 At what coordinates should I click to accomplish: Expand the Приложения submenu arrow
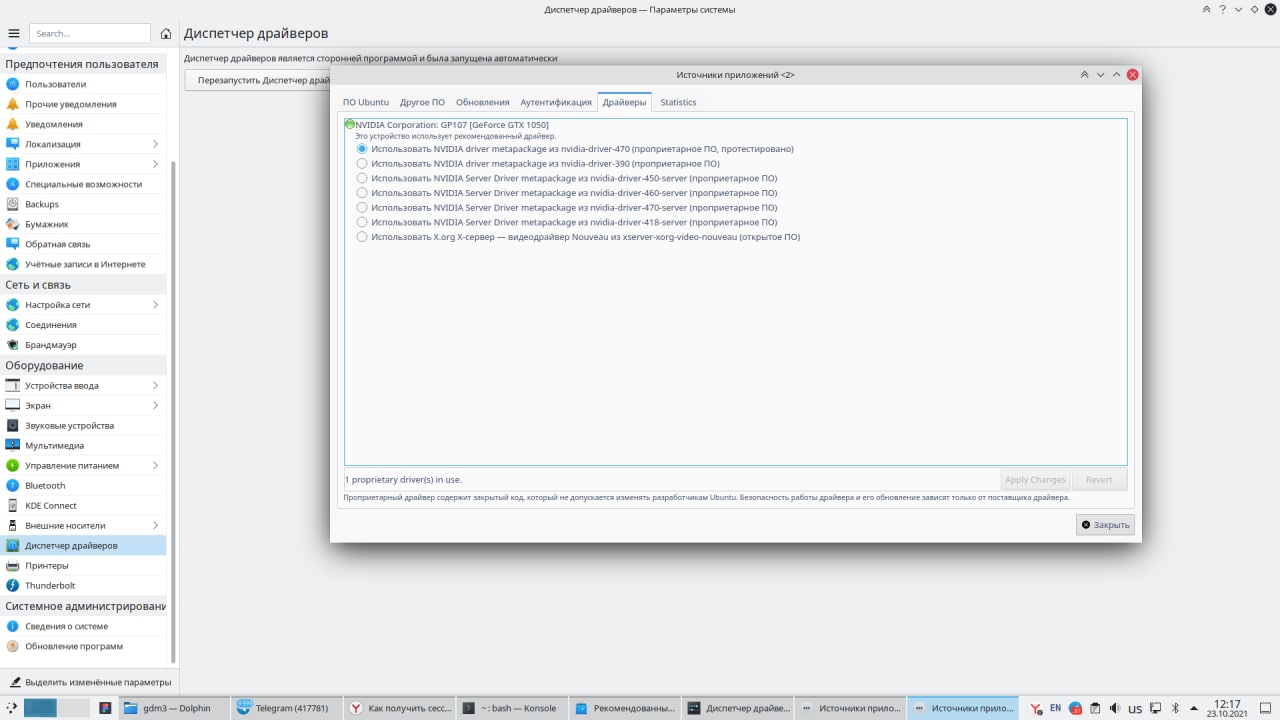click(x=155, y=164)
